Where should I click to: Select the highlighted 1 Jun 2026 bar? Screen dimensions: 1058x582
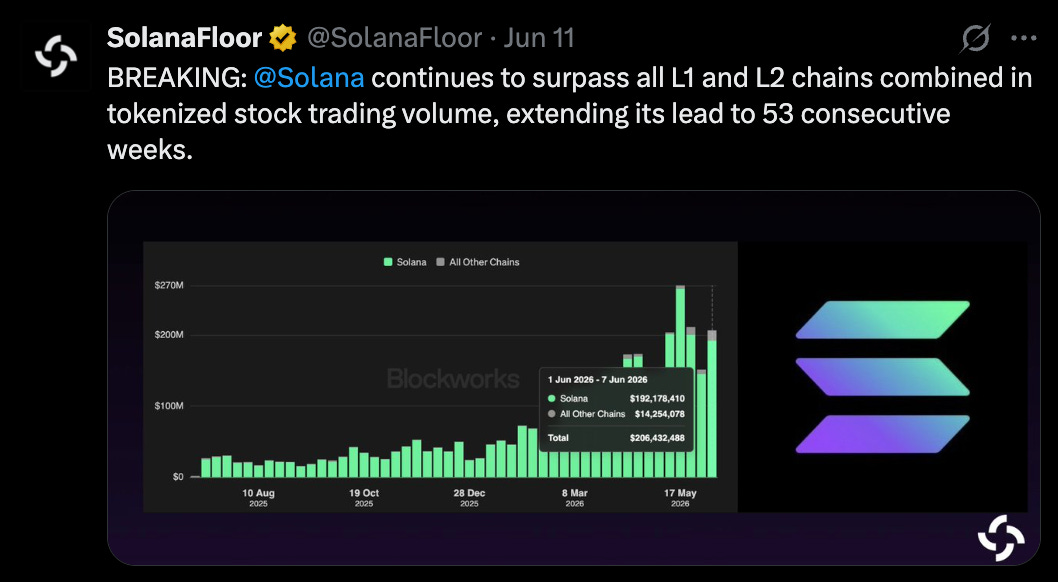712,403
